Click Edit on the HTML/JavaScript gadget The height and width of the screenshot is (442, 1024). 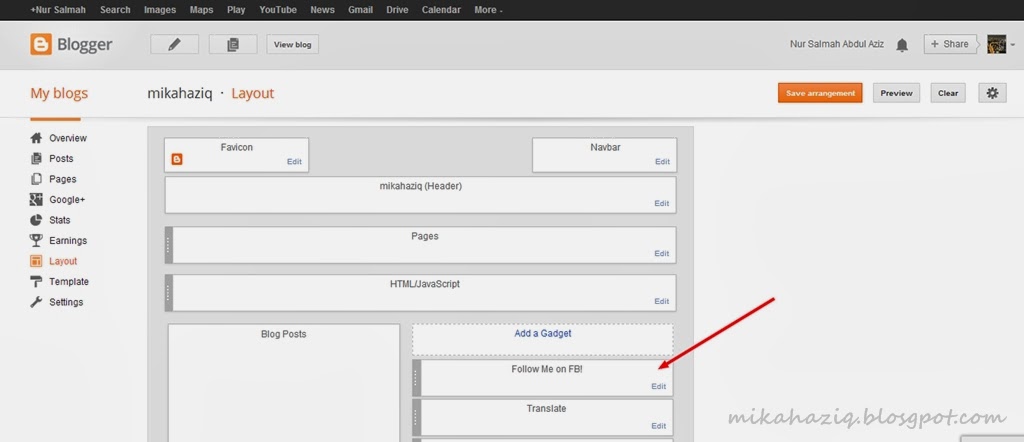click(662, 302)
